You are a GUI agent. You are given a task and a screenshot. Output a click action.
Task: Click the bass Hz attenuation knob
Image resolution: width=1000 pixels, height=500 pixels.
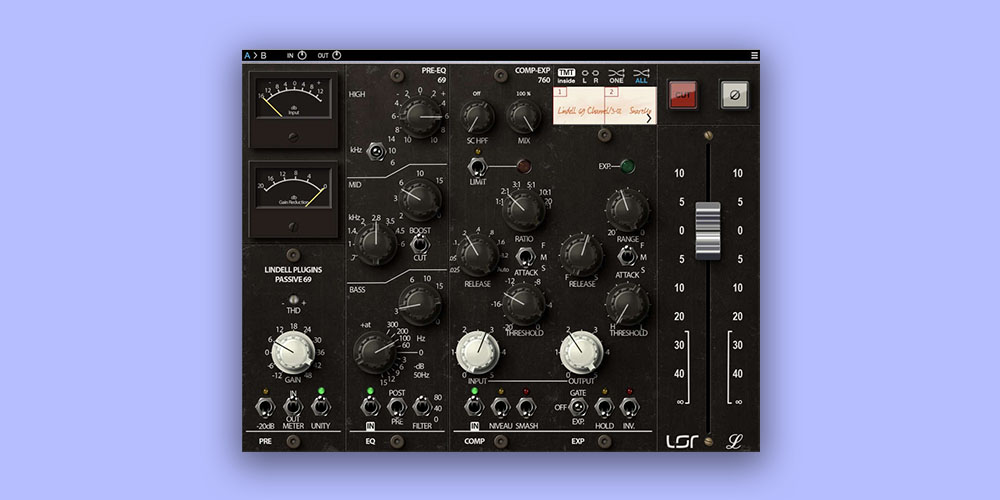pyautogui.click(x=375, y=352)
